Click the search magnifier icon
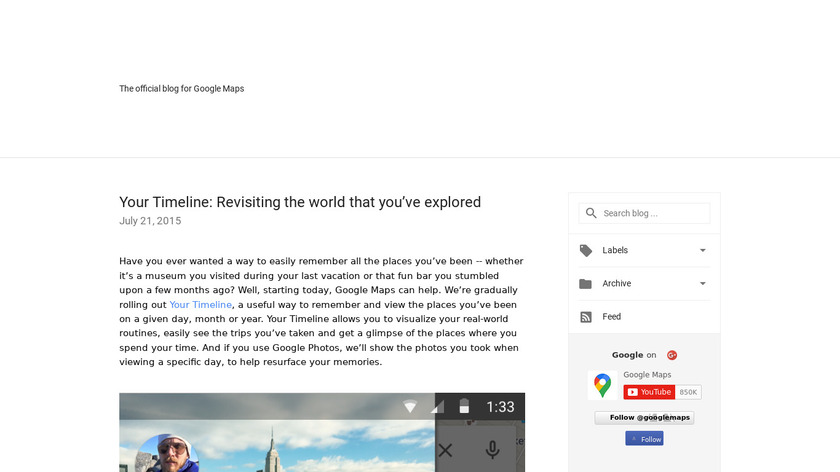Image resolution: width=840 pixels, height=472 pixels. click(591, 213)
